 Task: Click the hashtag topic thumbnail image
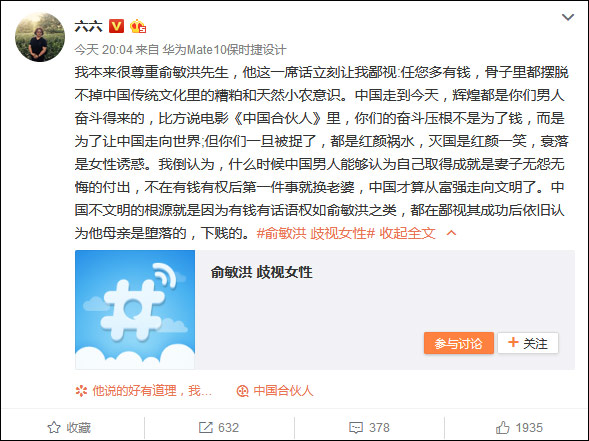(x=135, y=310)
